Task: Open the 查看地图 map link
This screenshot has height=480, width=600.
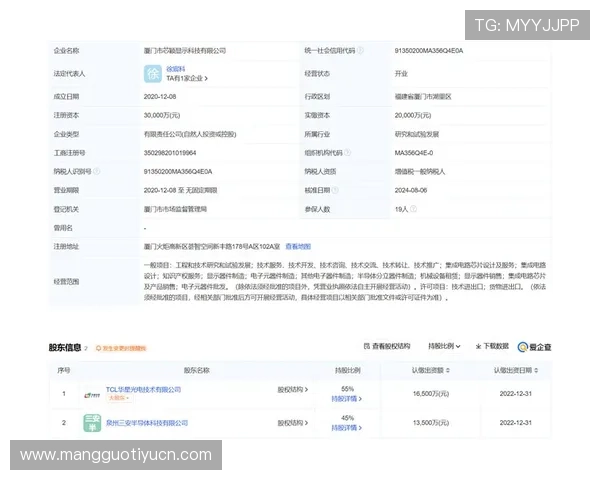Action: [298, 247]
